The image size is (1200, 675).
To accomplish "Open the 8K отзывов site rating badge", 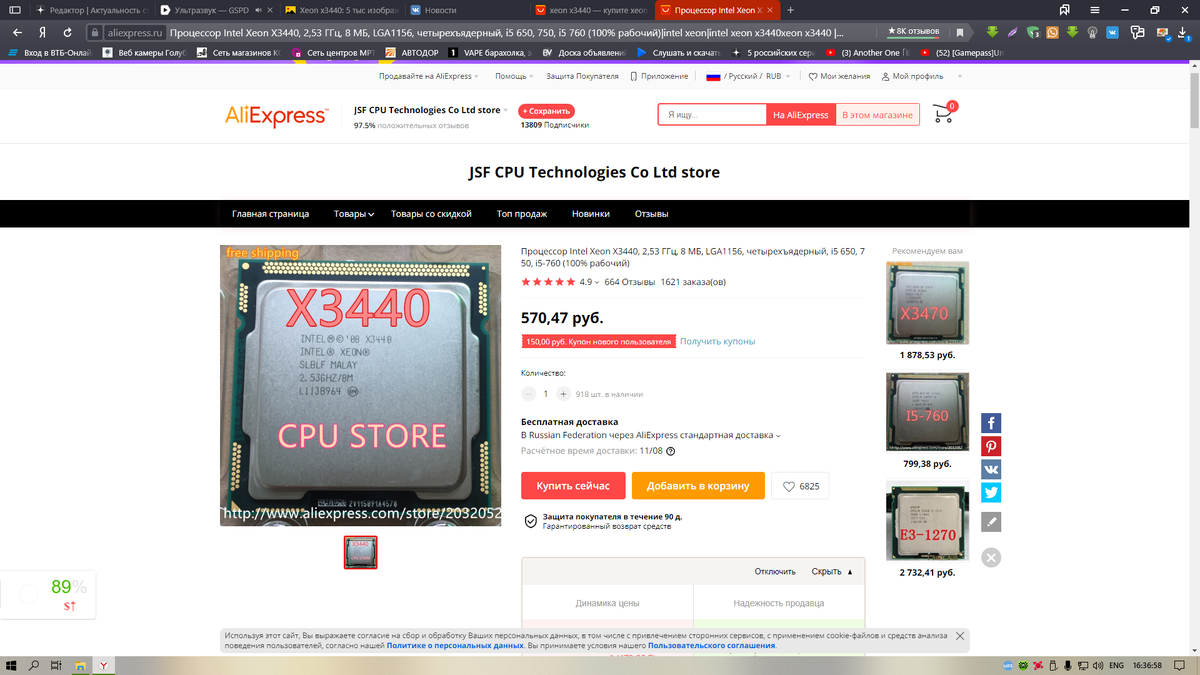I will [x=915, y=32].
